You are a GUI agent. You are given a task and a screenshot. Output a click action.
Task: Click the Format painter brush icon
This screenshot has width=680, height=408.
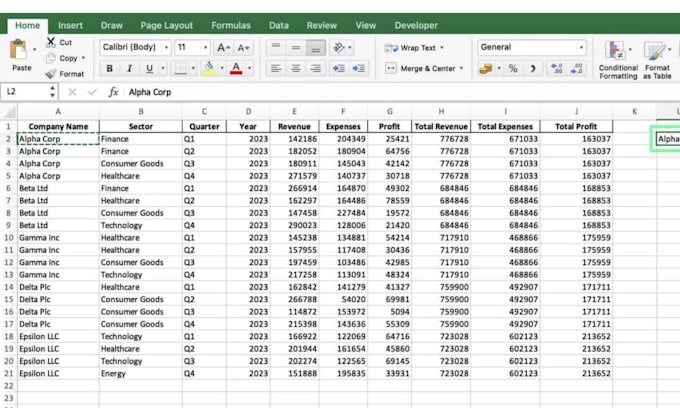(x=51, y=74)
